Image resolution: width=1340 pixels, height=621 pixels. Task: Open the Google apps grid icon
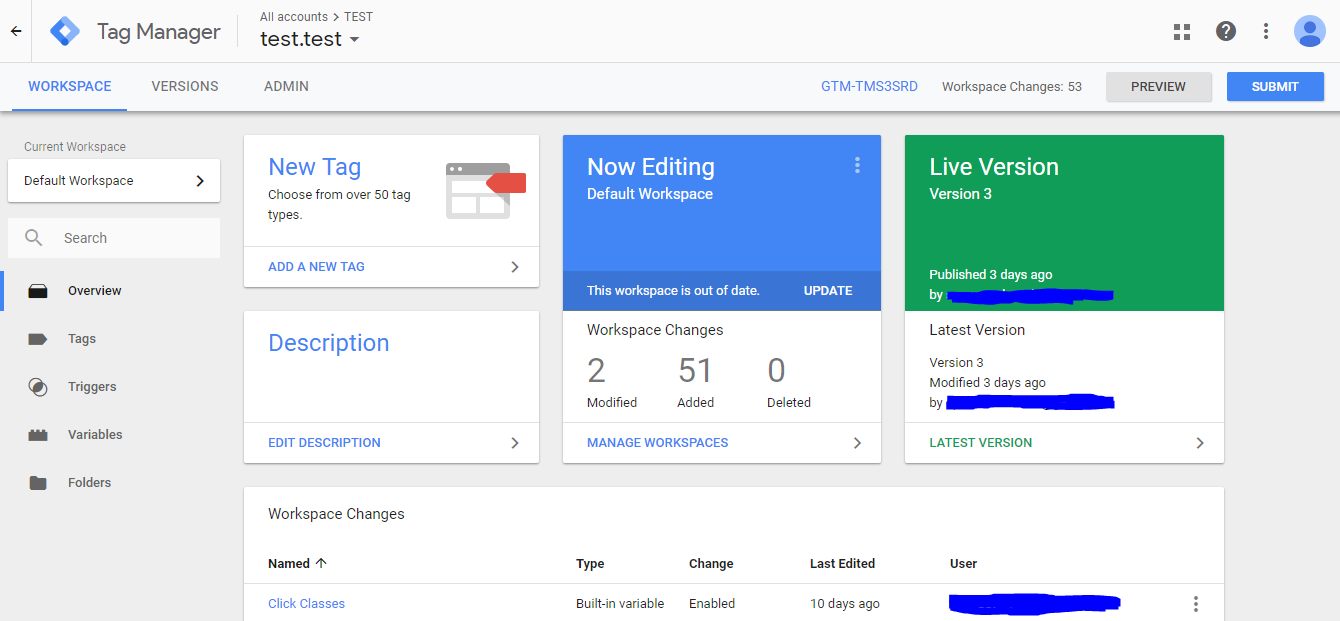point(1182,31)
